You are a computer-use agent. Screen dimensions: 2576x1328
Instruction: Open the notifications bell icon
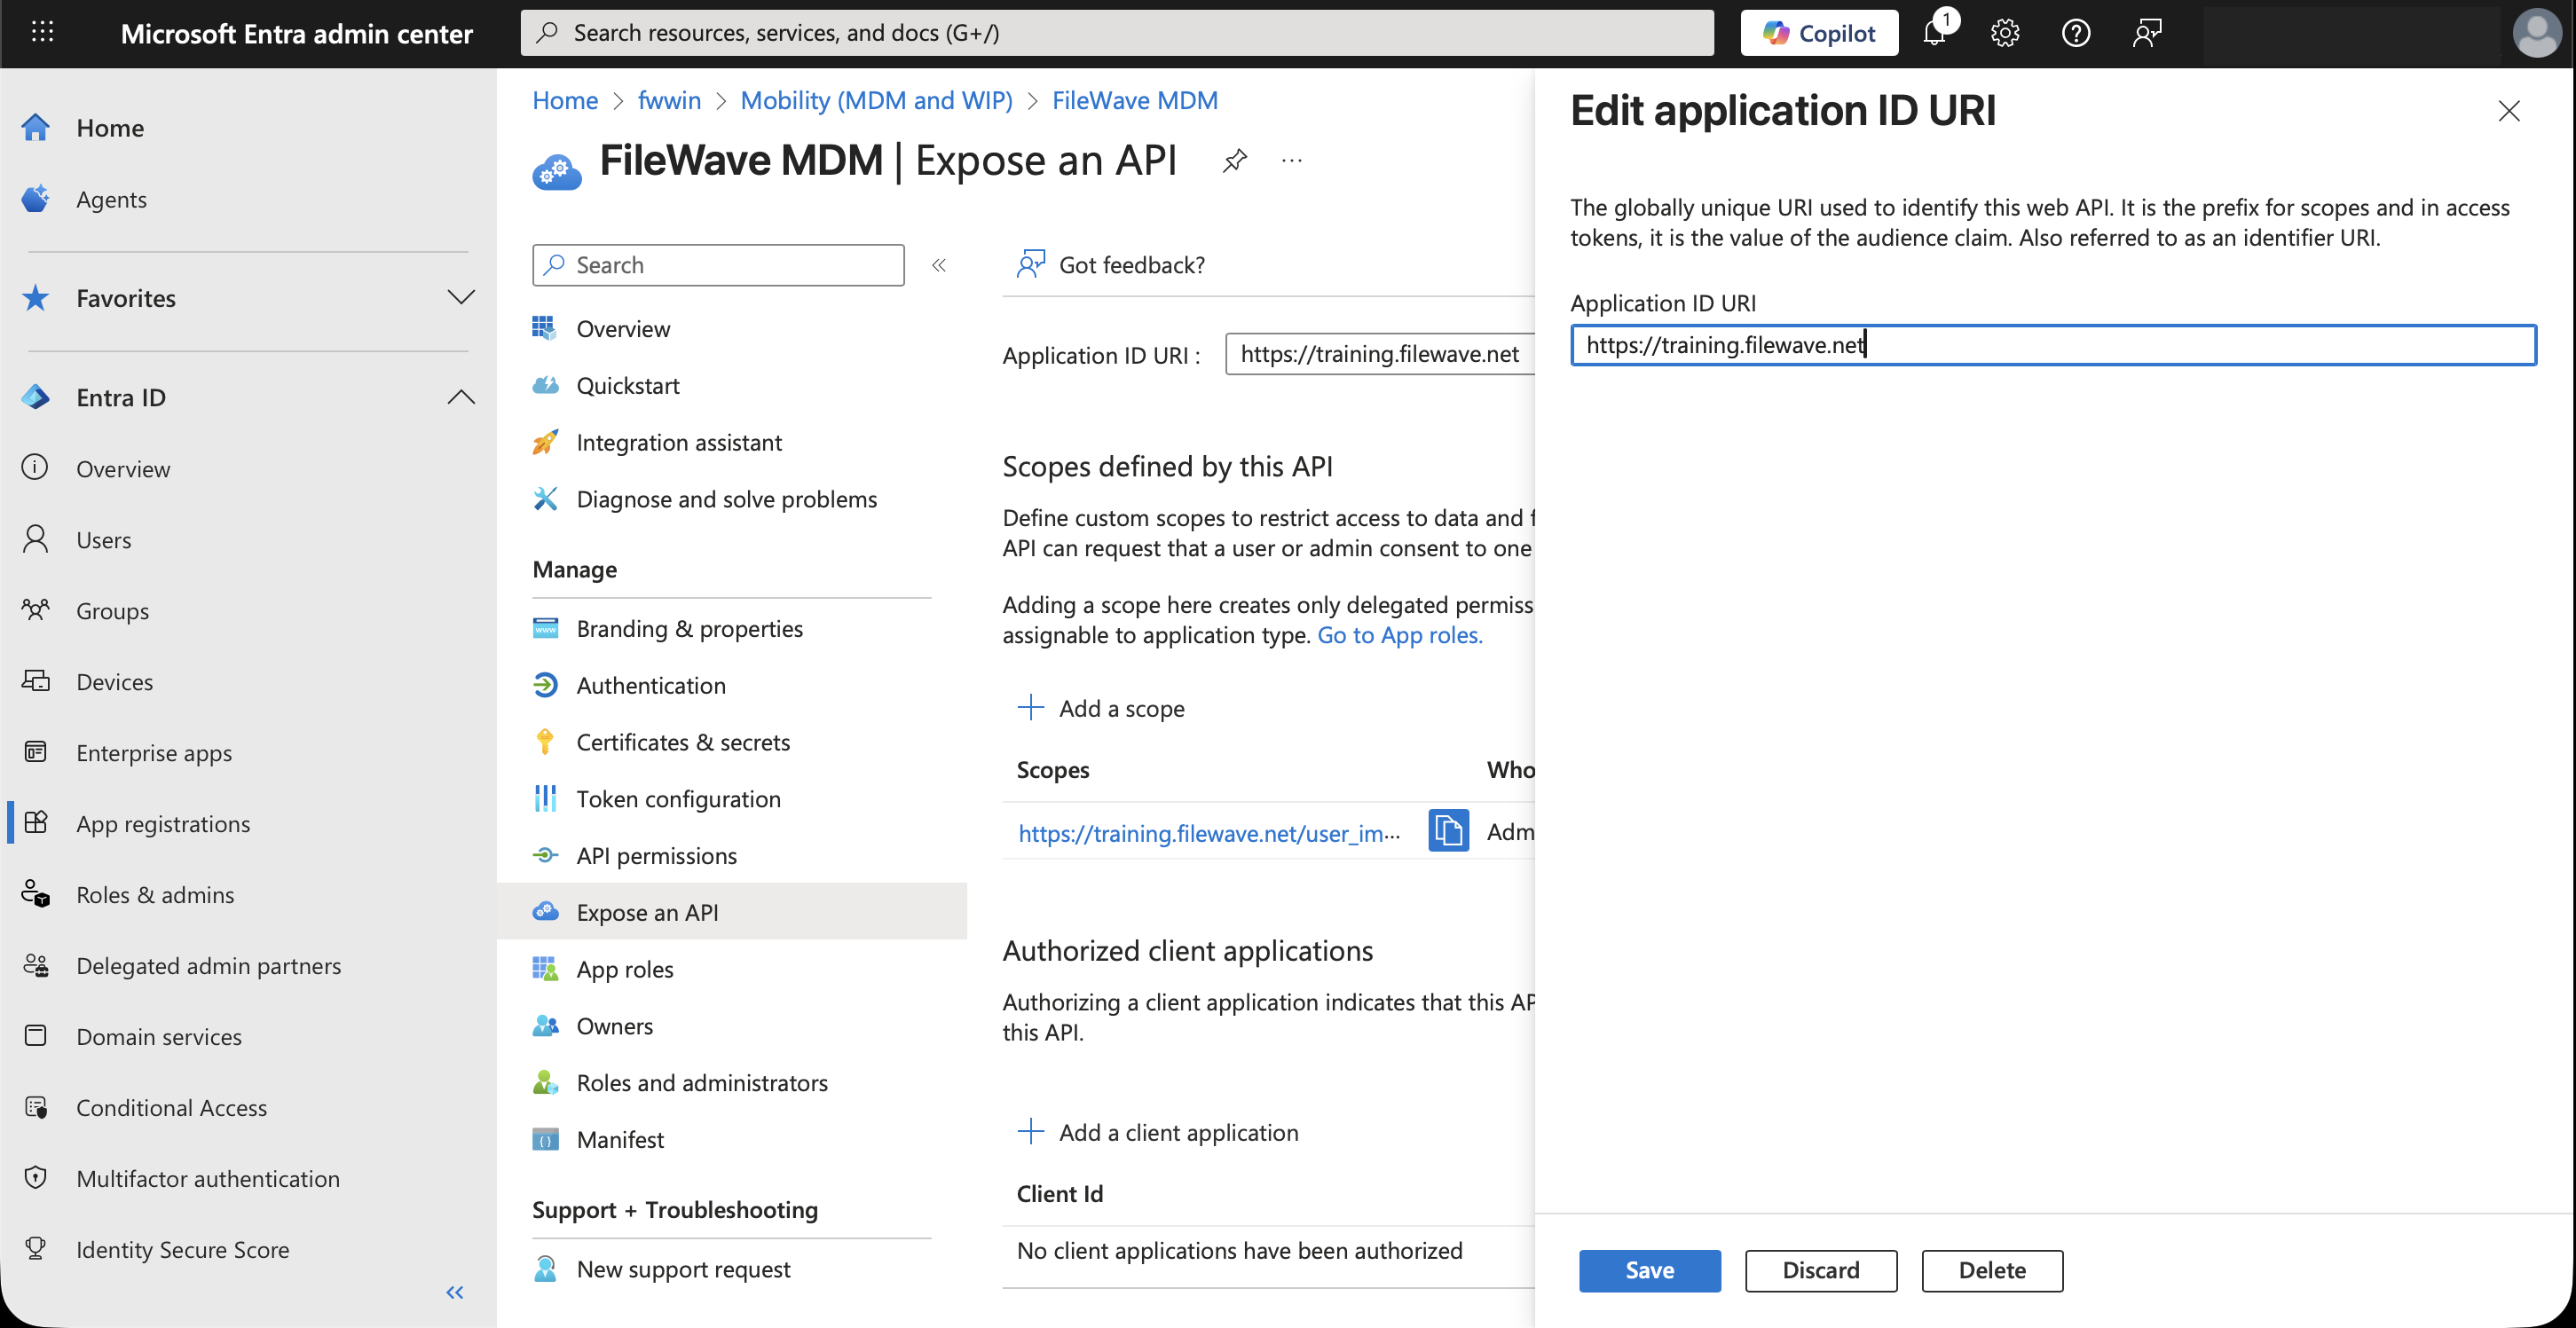point(1935,33)
